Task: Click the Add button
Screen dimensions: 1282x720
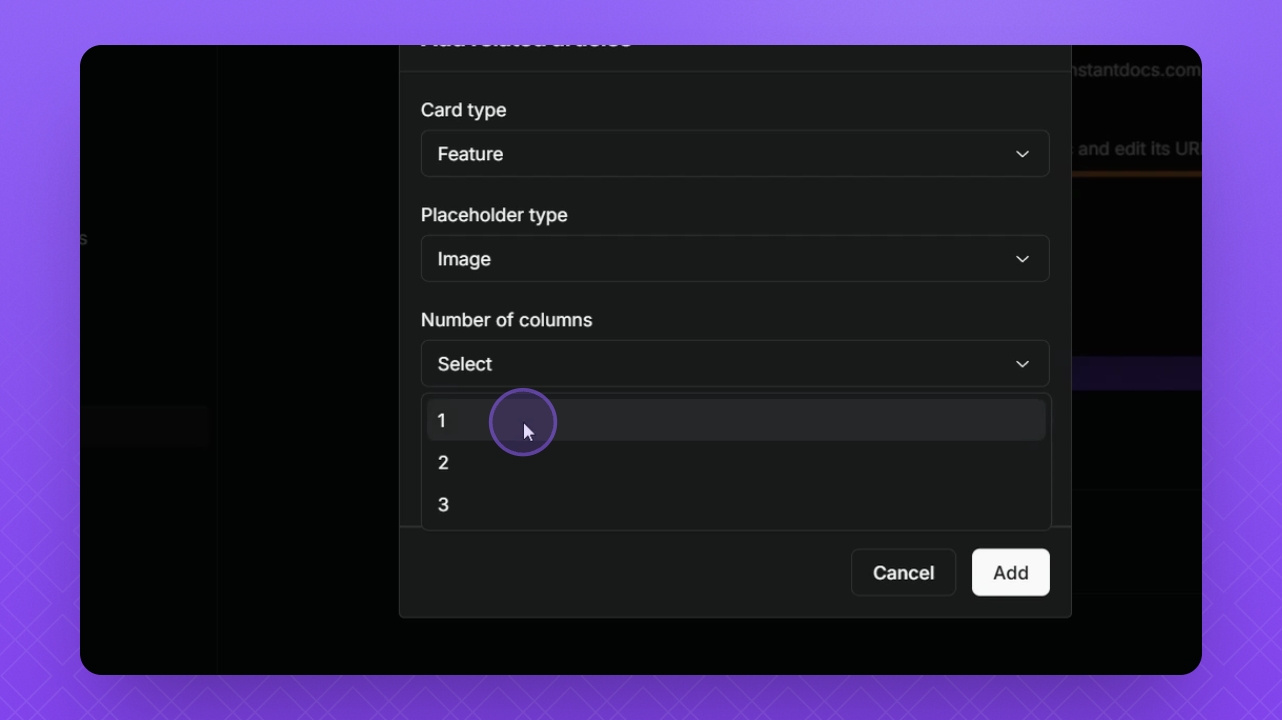Action: coord(1011,573)
